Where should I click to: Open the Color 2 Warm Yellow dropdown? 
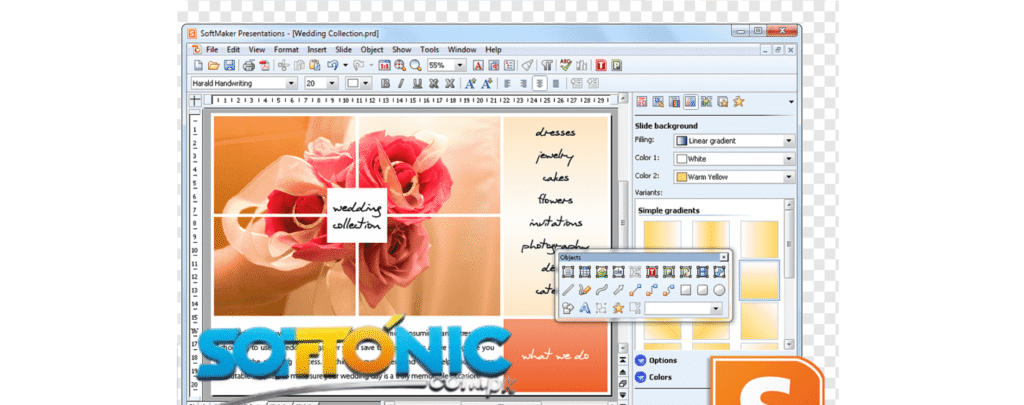click(789, 177)
